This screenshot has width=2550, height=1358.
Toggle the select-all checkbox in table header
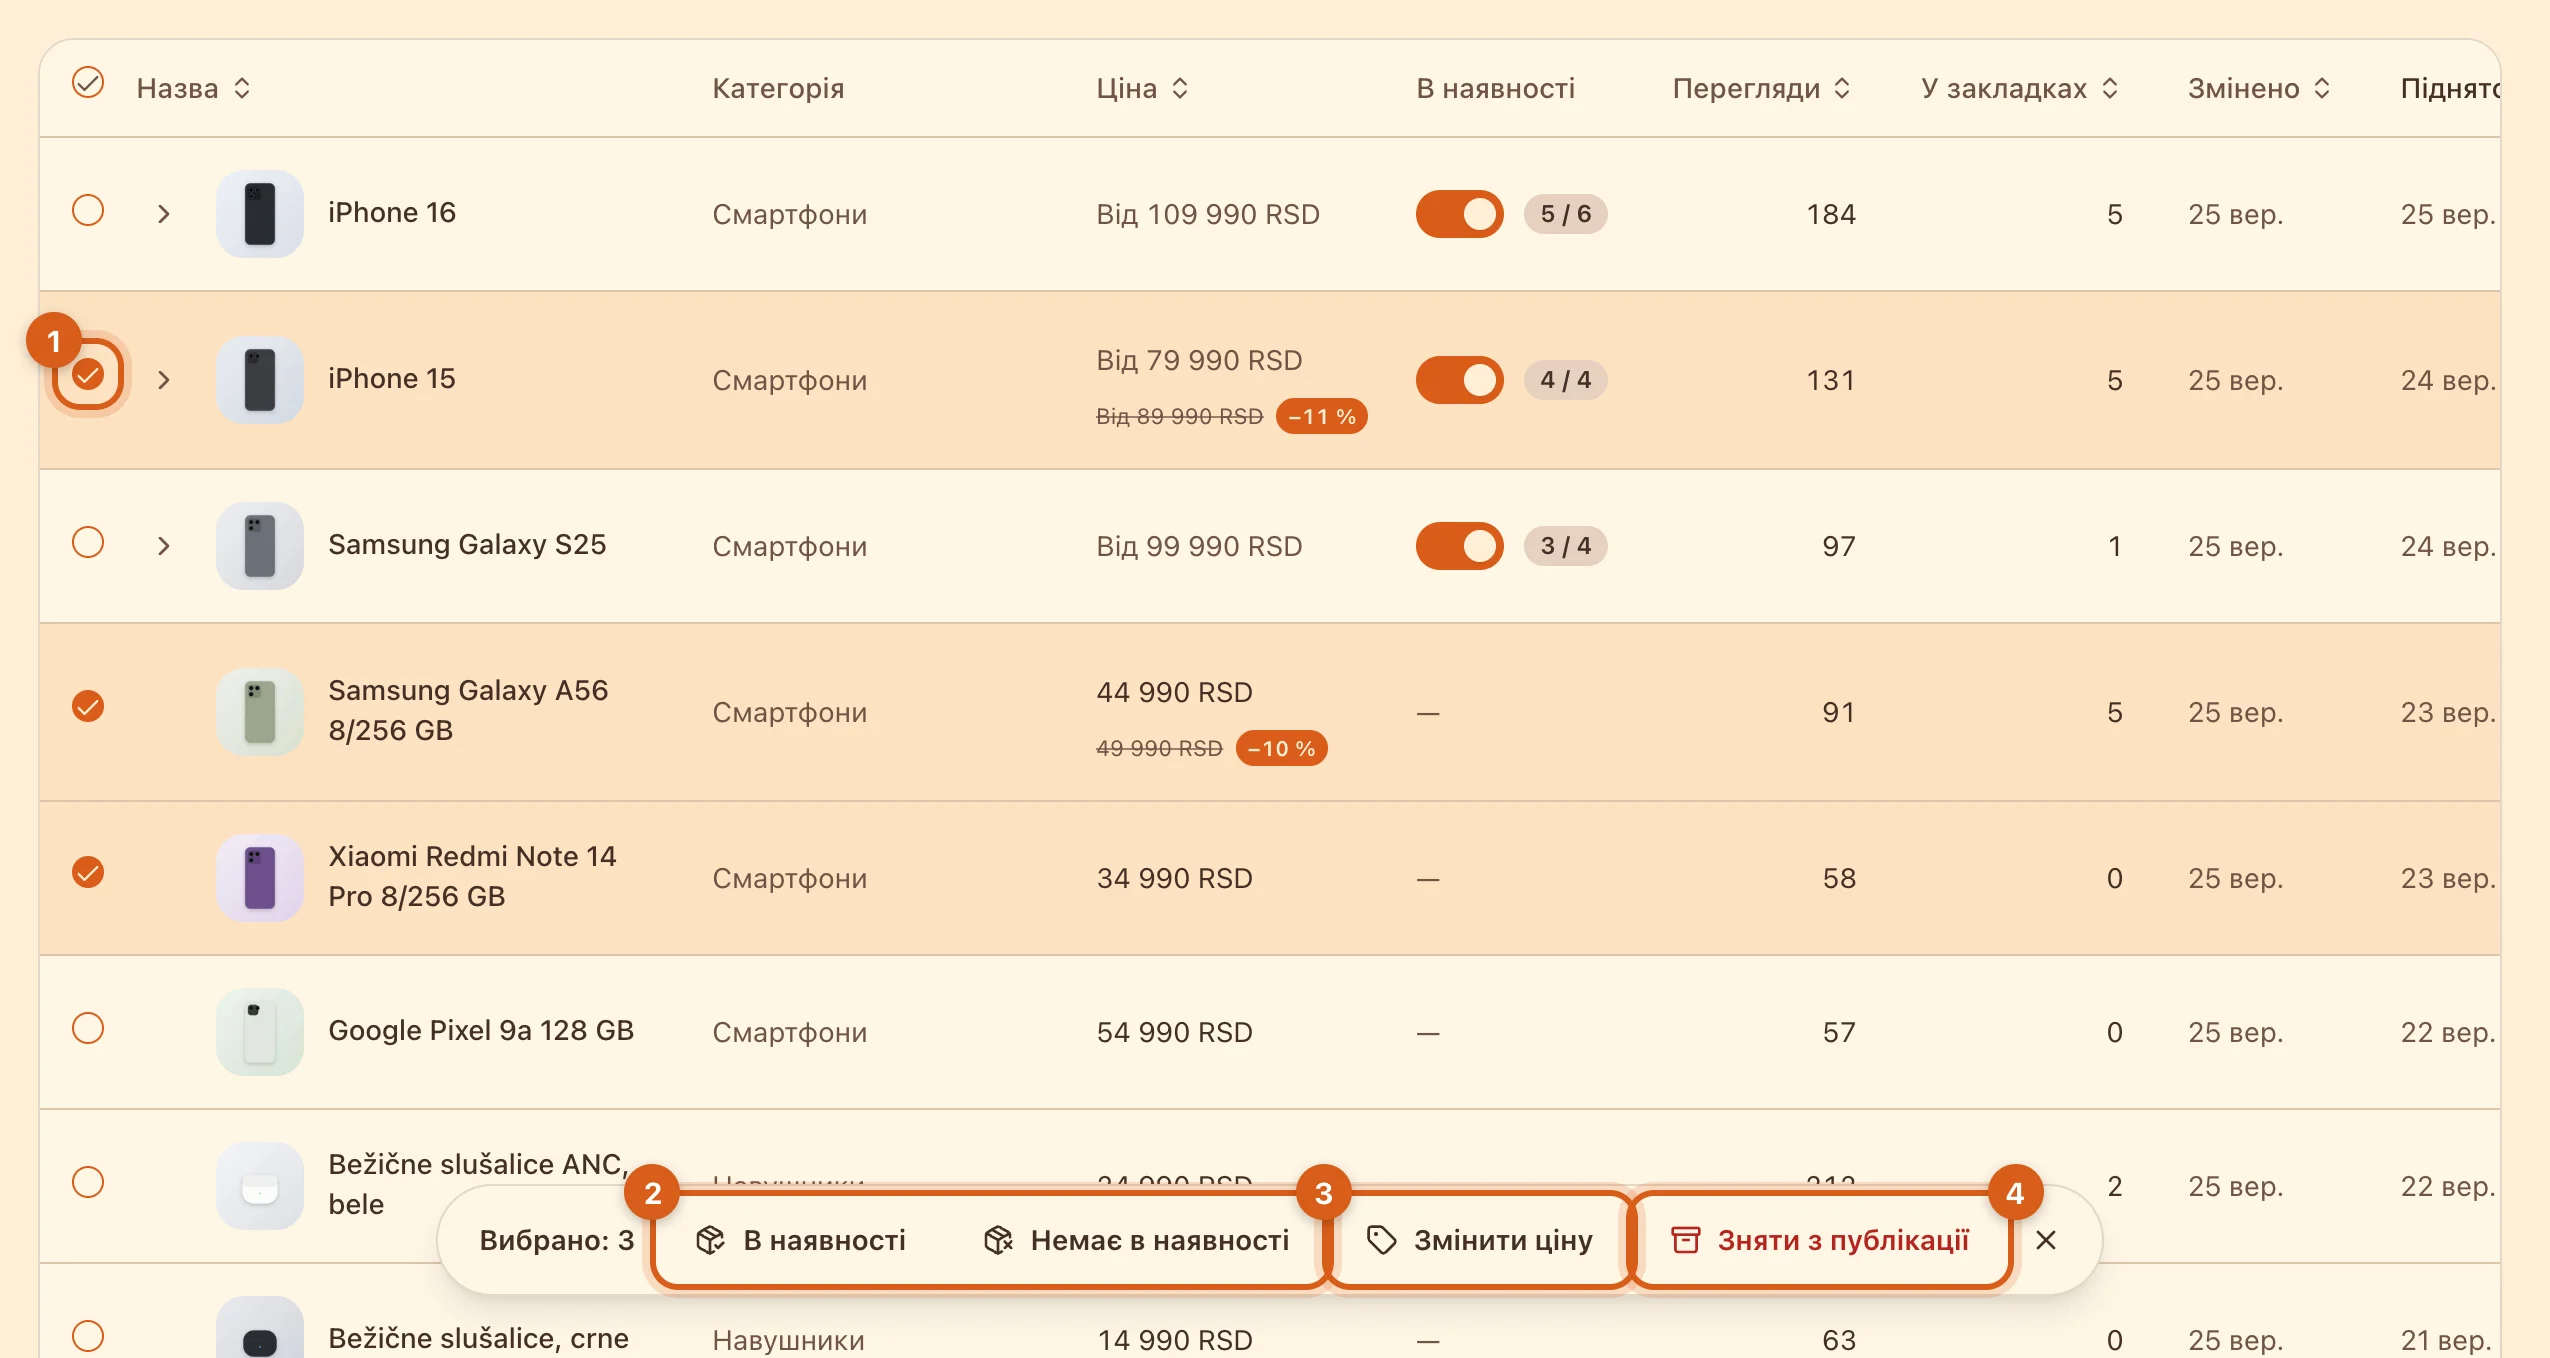[88, 83]
